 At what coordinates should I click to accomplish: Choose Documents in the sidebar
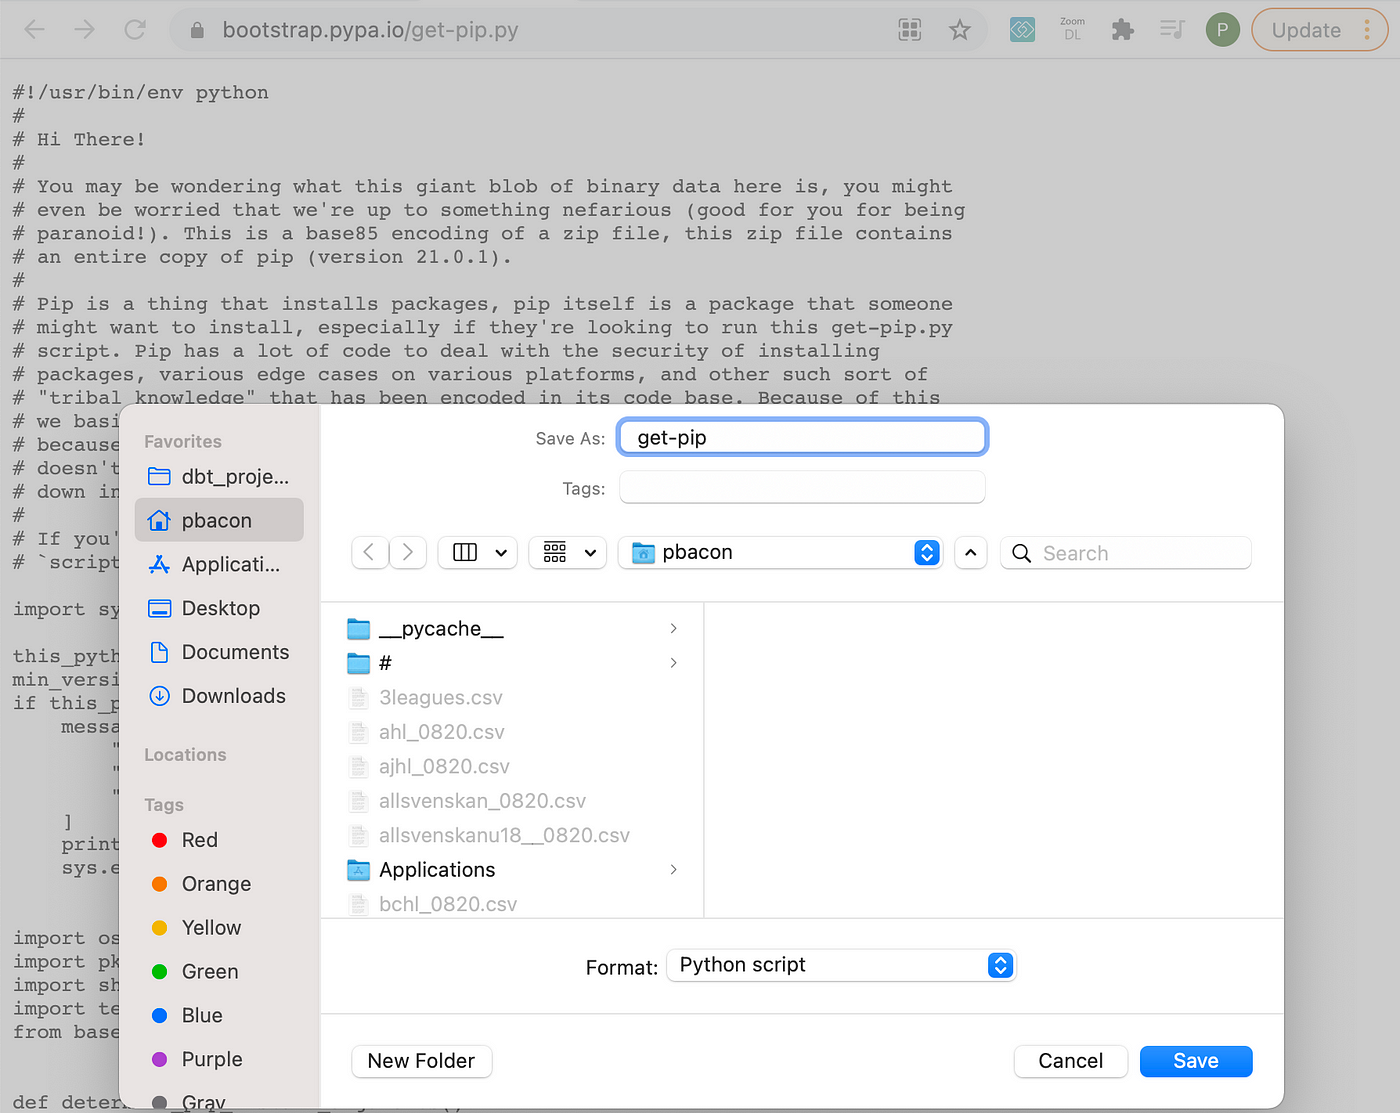coord(219,652)
